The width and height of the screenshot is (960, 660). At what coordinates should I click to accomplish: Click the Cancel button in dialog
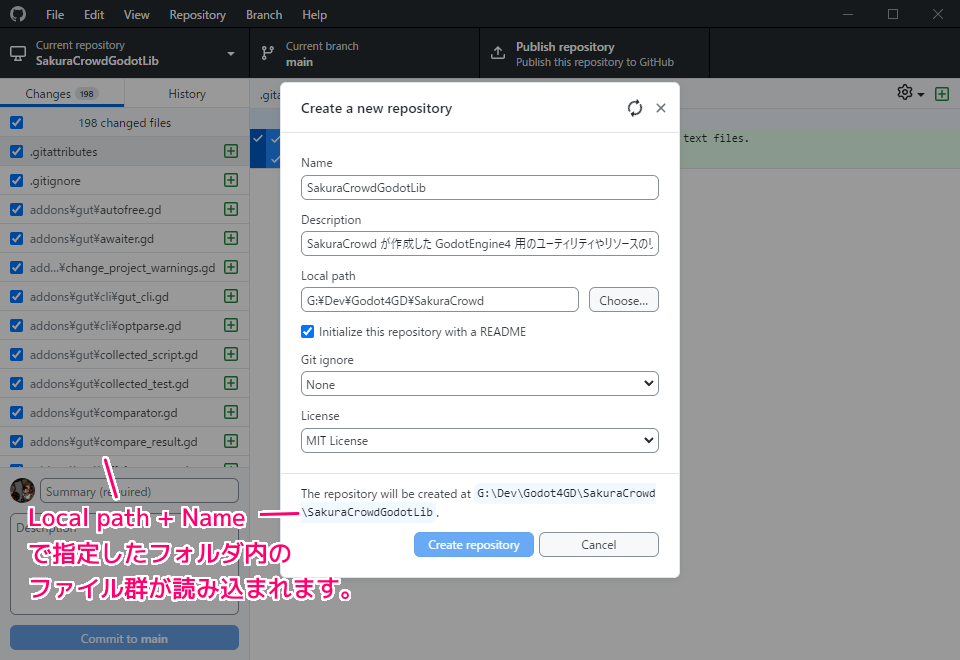[599, 544]
